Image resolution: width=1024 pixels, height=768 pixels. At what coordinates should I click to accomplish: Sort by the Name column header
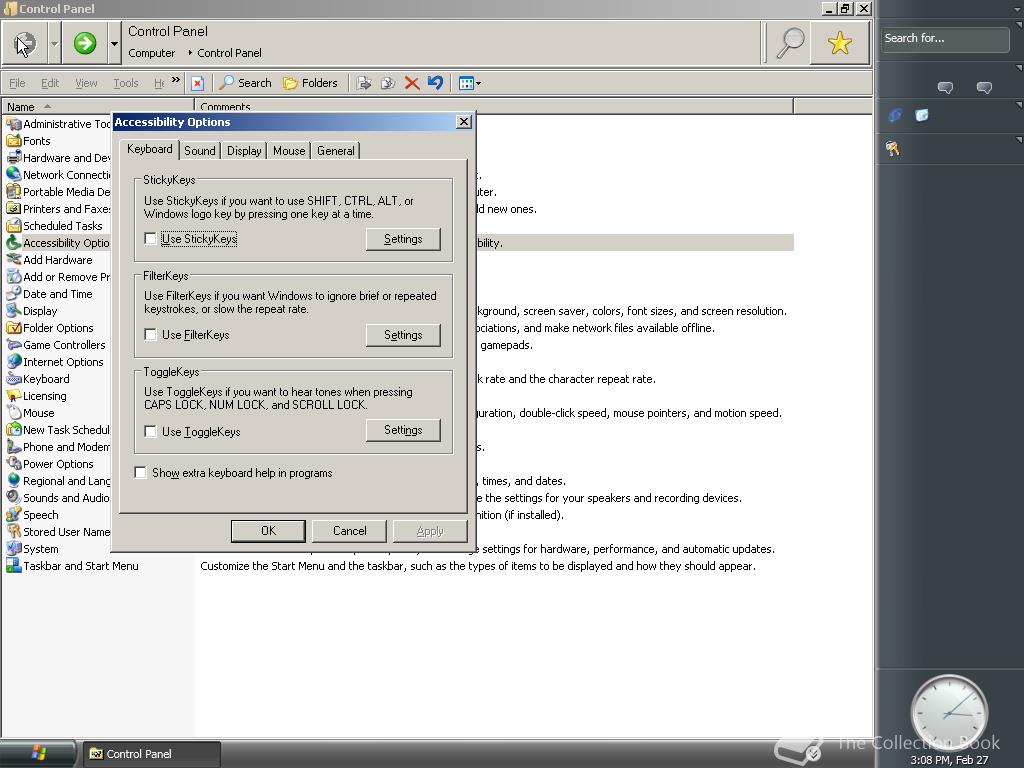click(98, 106)
